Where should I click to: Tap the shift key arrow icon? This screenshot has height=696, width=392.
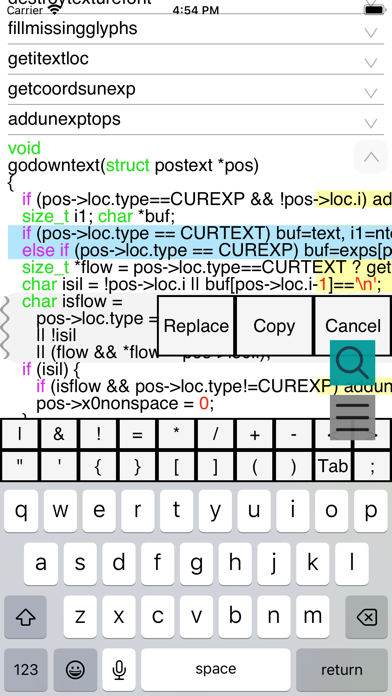coord(25,617)
